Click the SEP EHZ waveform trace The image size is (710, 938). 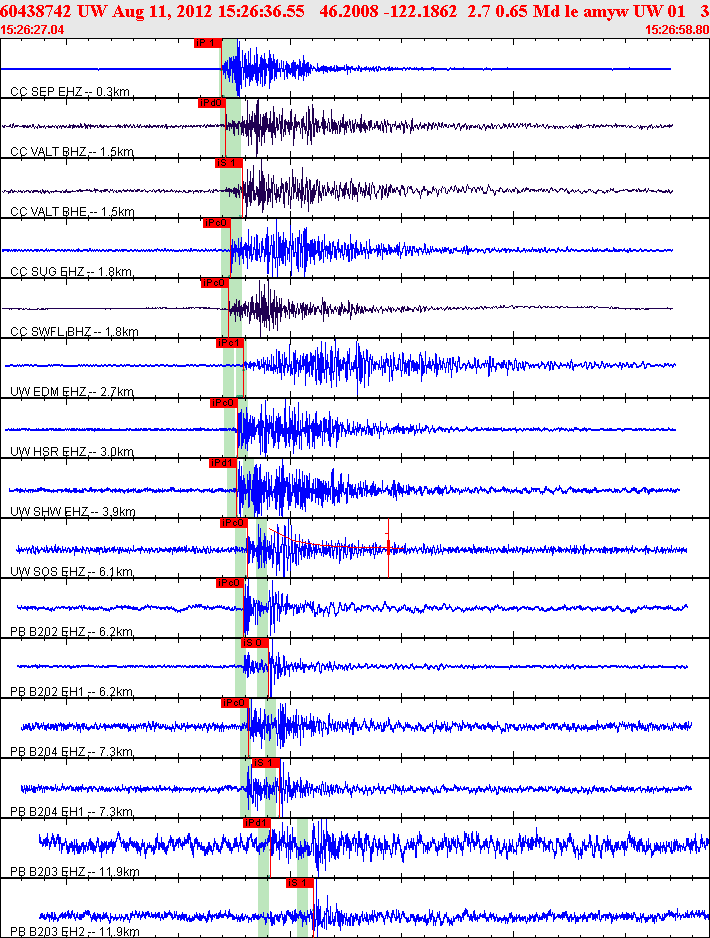pyautogui.click(x=335, y=69)
